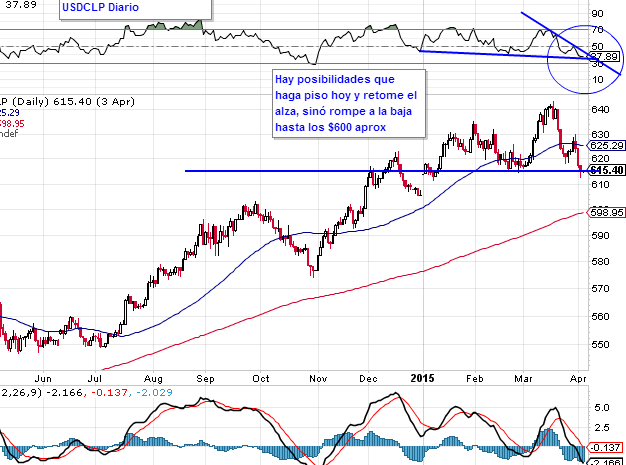The width and height of the screenshot is (626, 465).
Task: Click the USDCLP Diario title label
Action: click(x=101, y=7)
